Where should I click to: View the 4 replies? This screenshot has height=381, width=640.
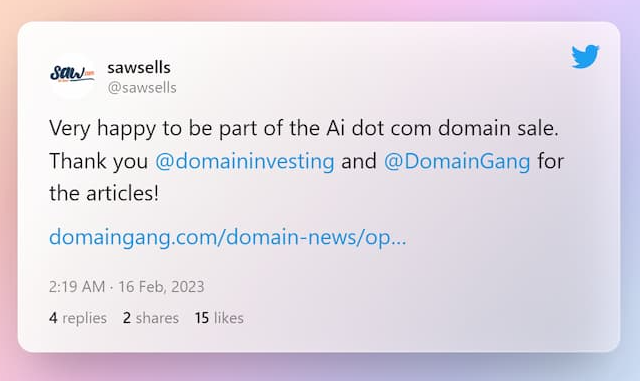coord(78,318)
